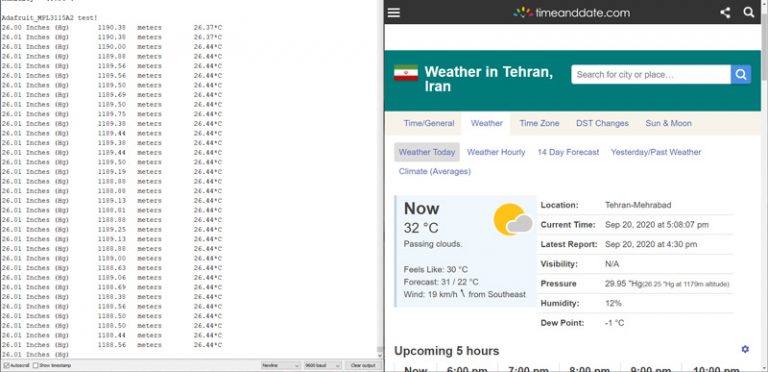Image resolution: width=768 pixels, height=372 pixels.
Task: Select the DST Changes tab
Action: click(602, 123)
